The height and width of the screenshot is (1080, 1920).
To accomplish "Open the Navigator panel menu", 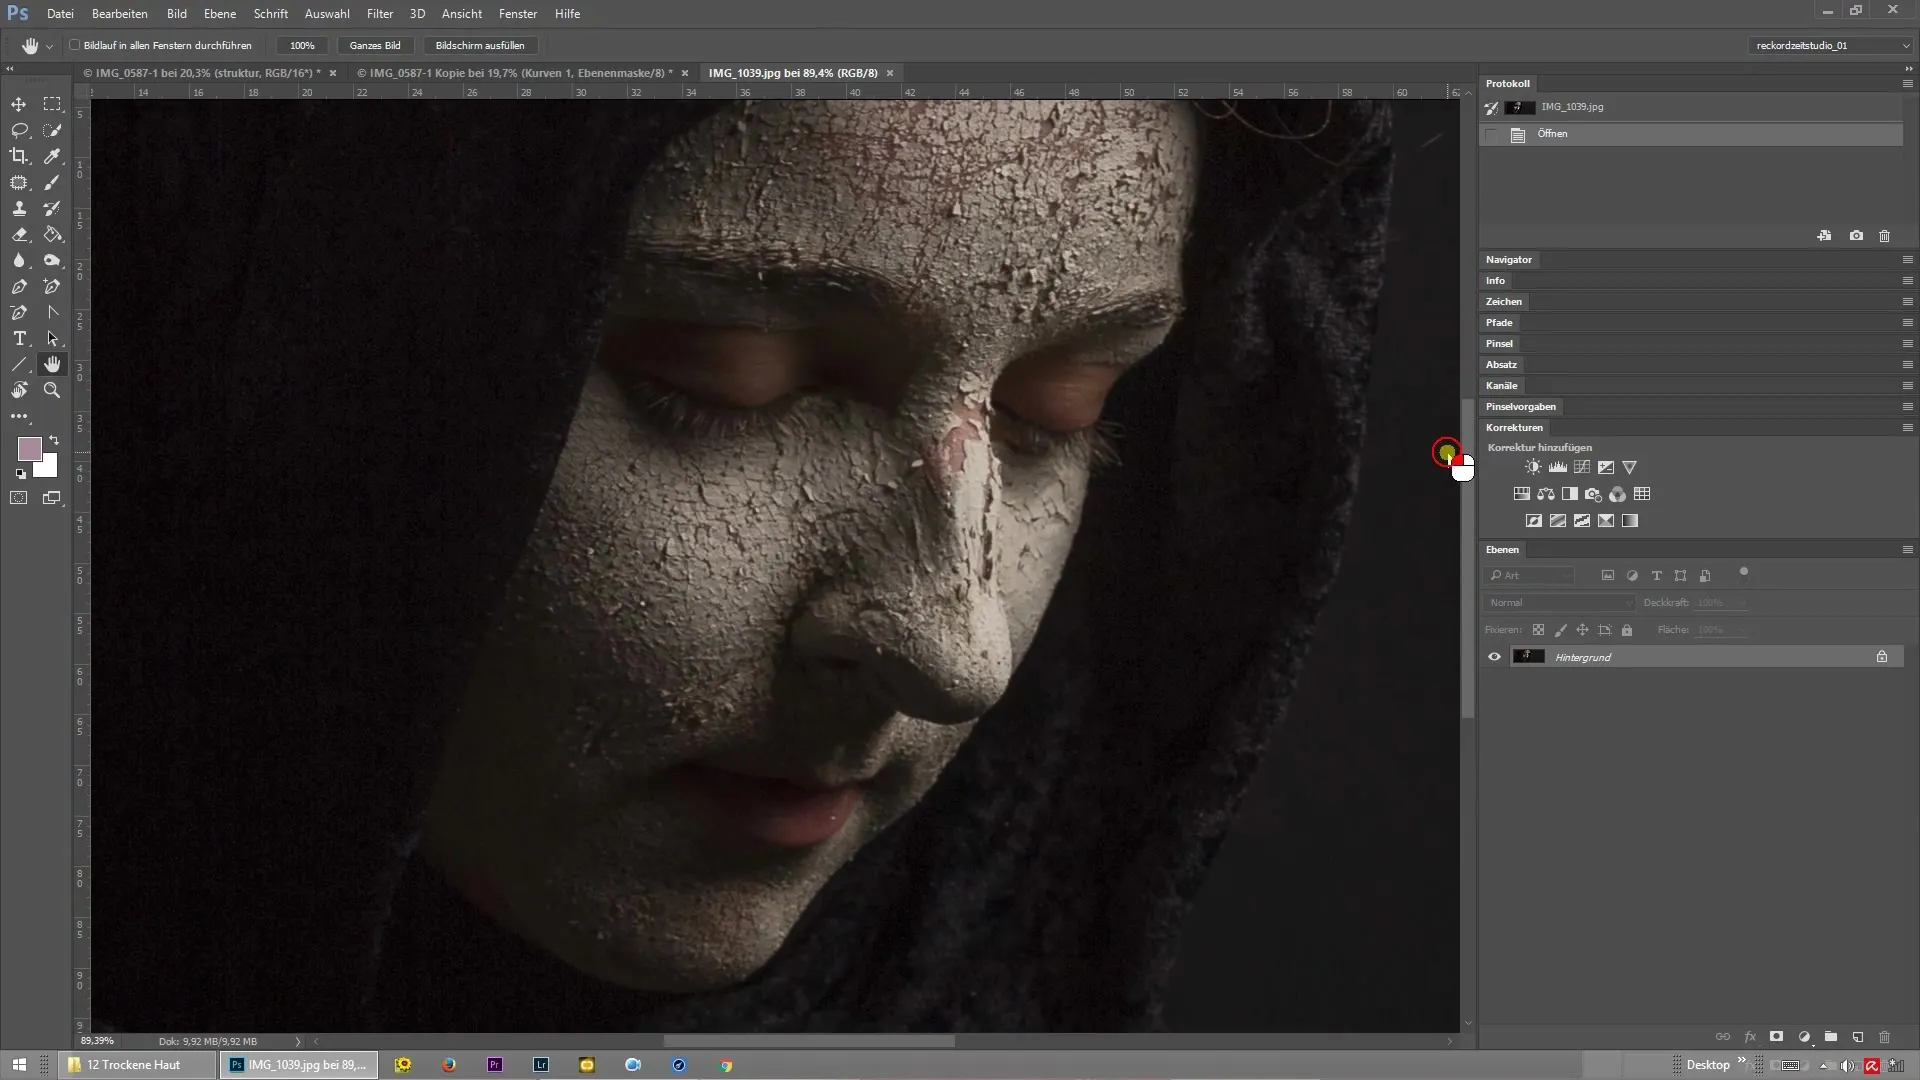I will click(x=1907, y=260).
